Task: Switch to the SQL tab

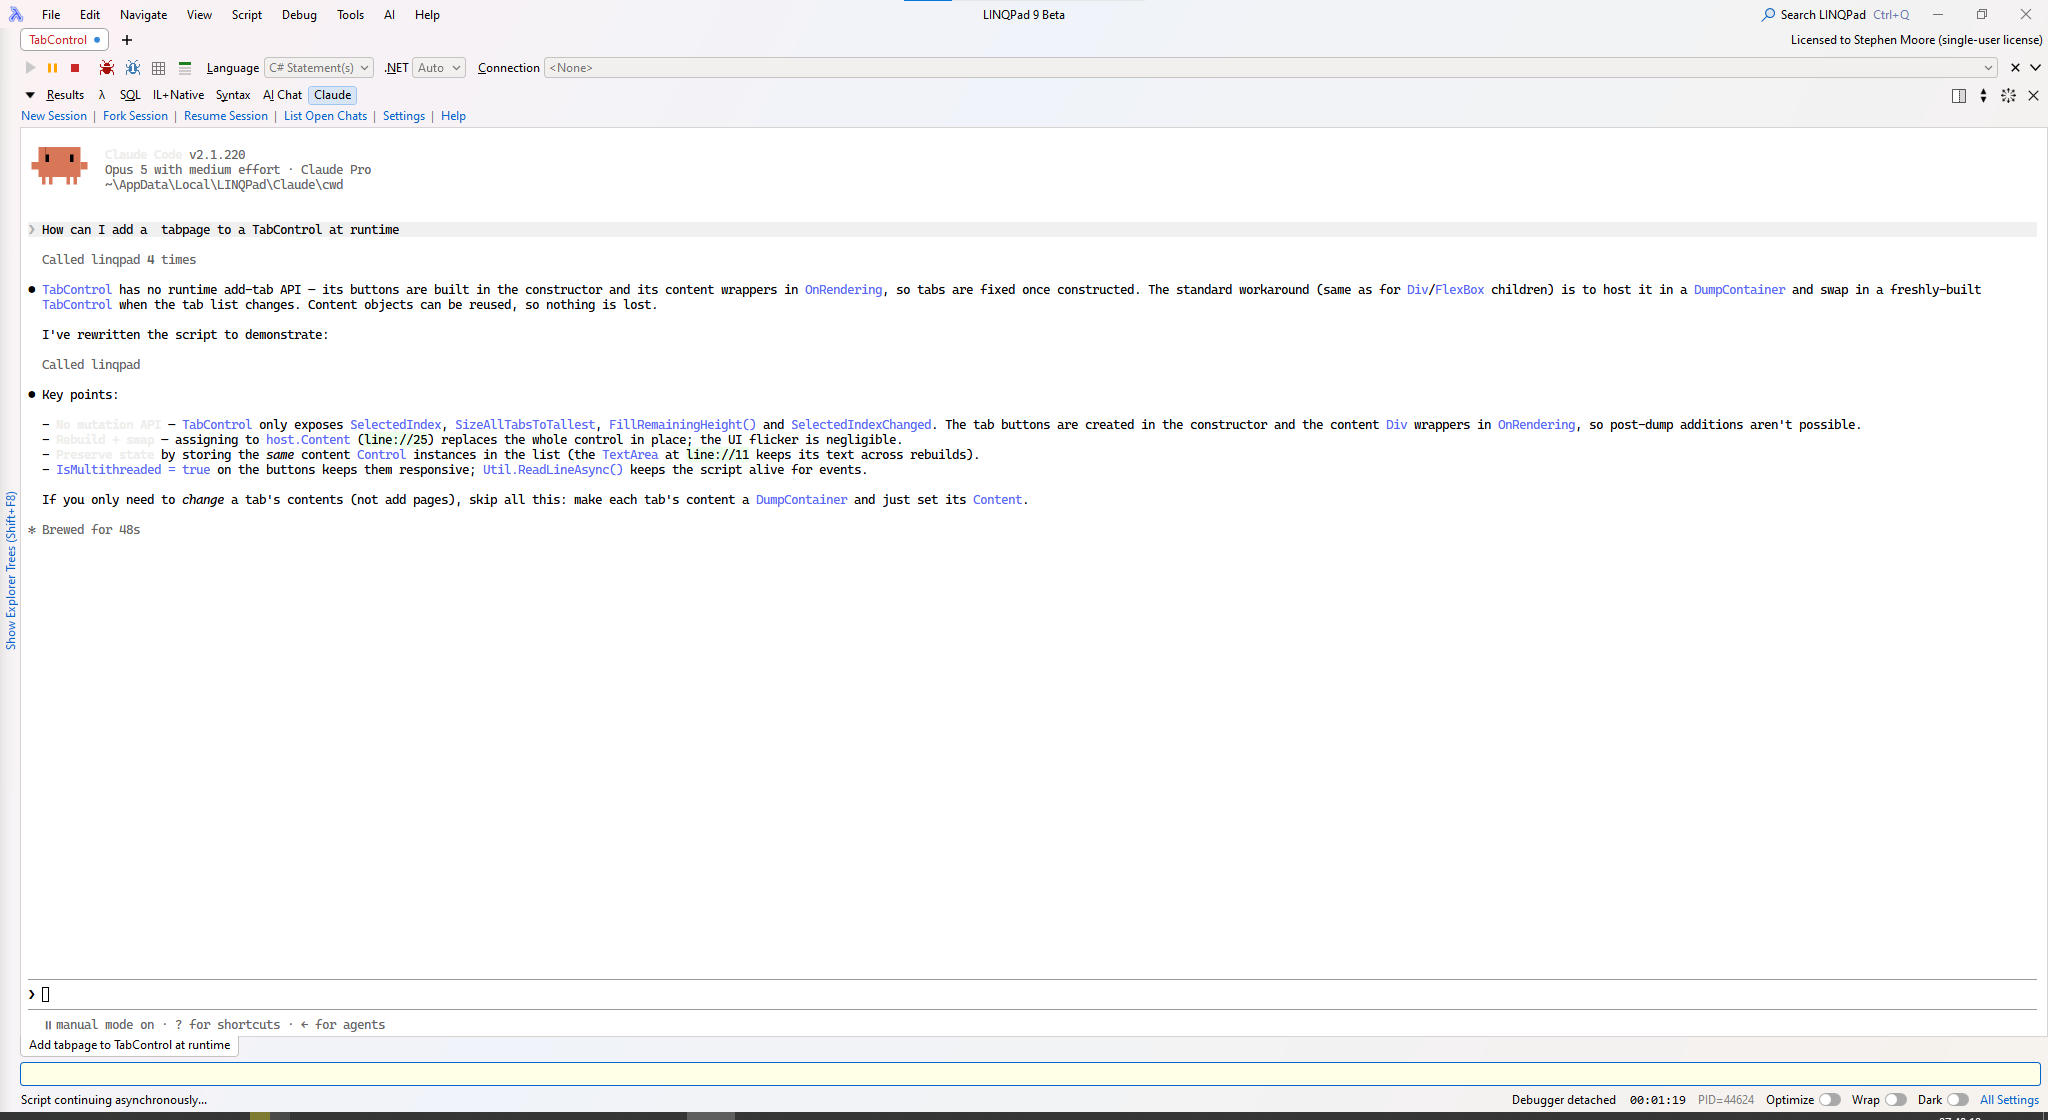Action: (130, 95)
